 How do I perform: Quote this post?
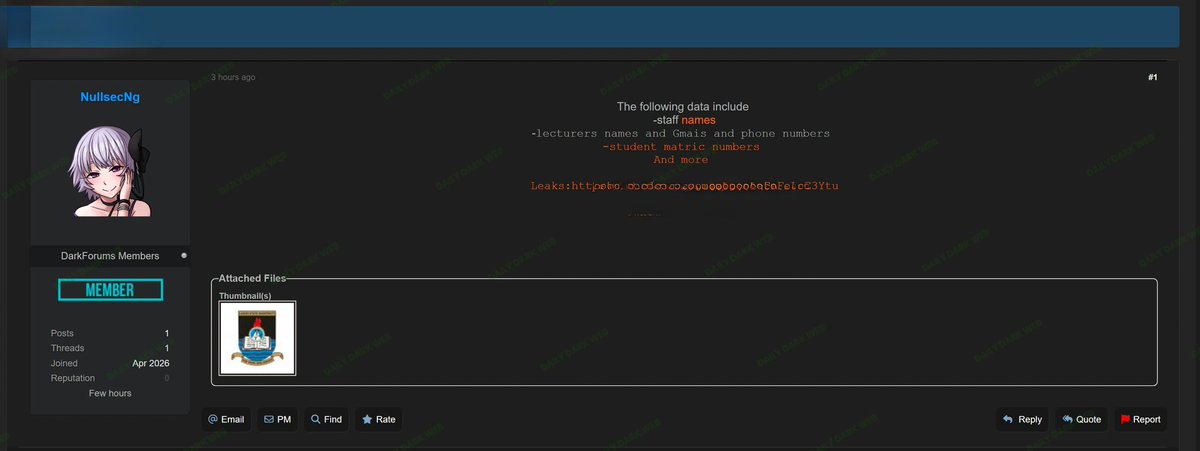tap(1082, 419)
